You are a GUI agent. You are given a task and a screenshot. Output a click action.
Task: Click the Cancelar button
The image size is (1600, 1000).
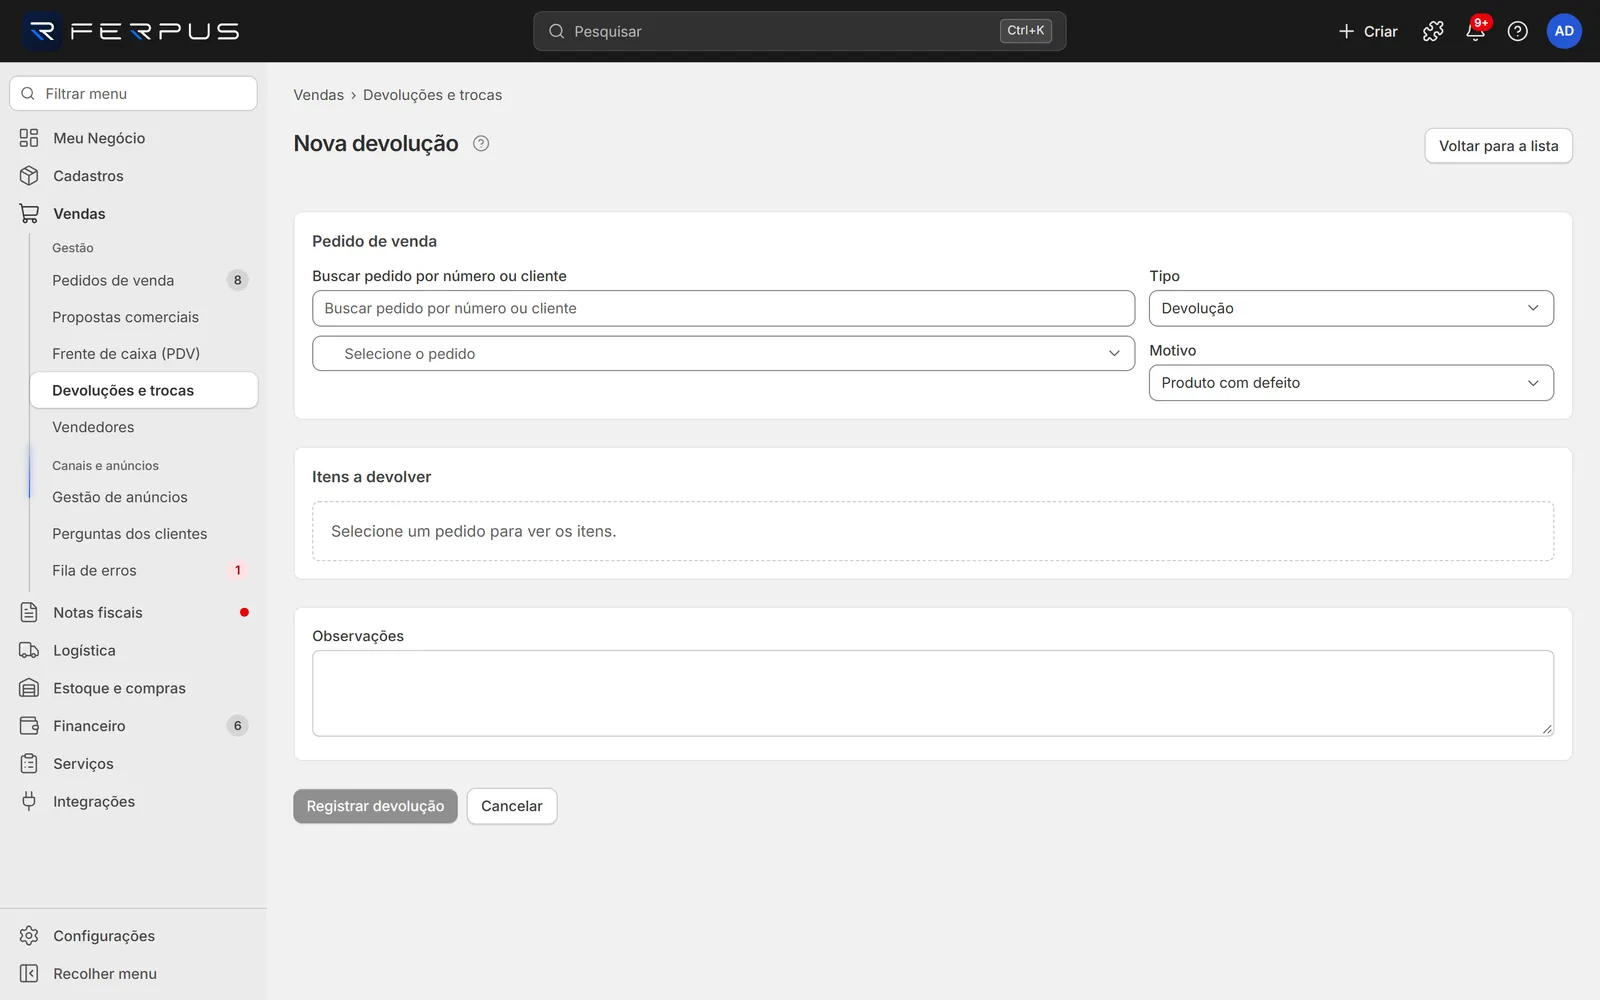click(x=512, y=806)
